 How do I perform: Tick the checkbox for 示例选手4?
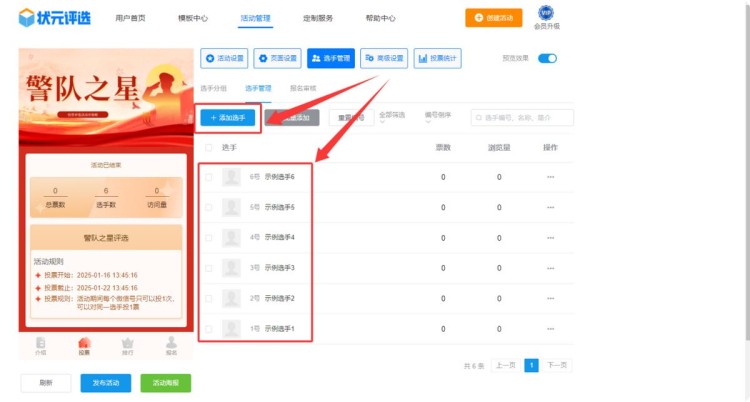[209, 238]
